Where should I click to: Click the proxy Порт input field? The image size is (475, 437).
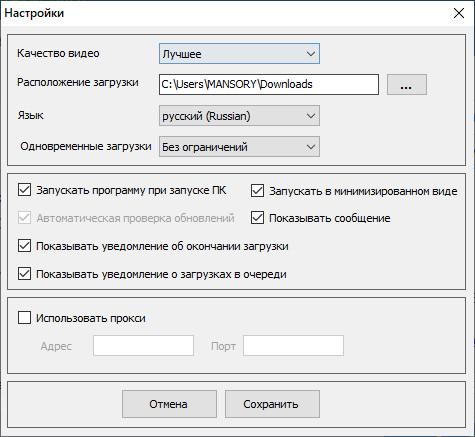pos(293,346)
